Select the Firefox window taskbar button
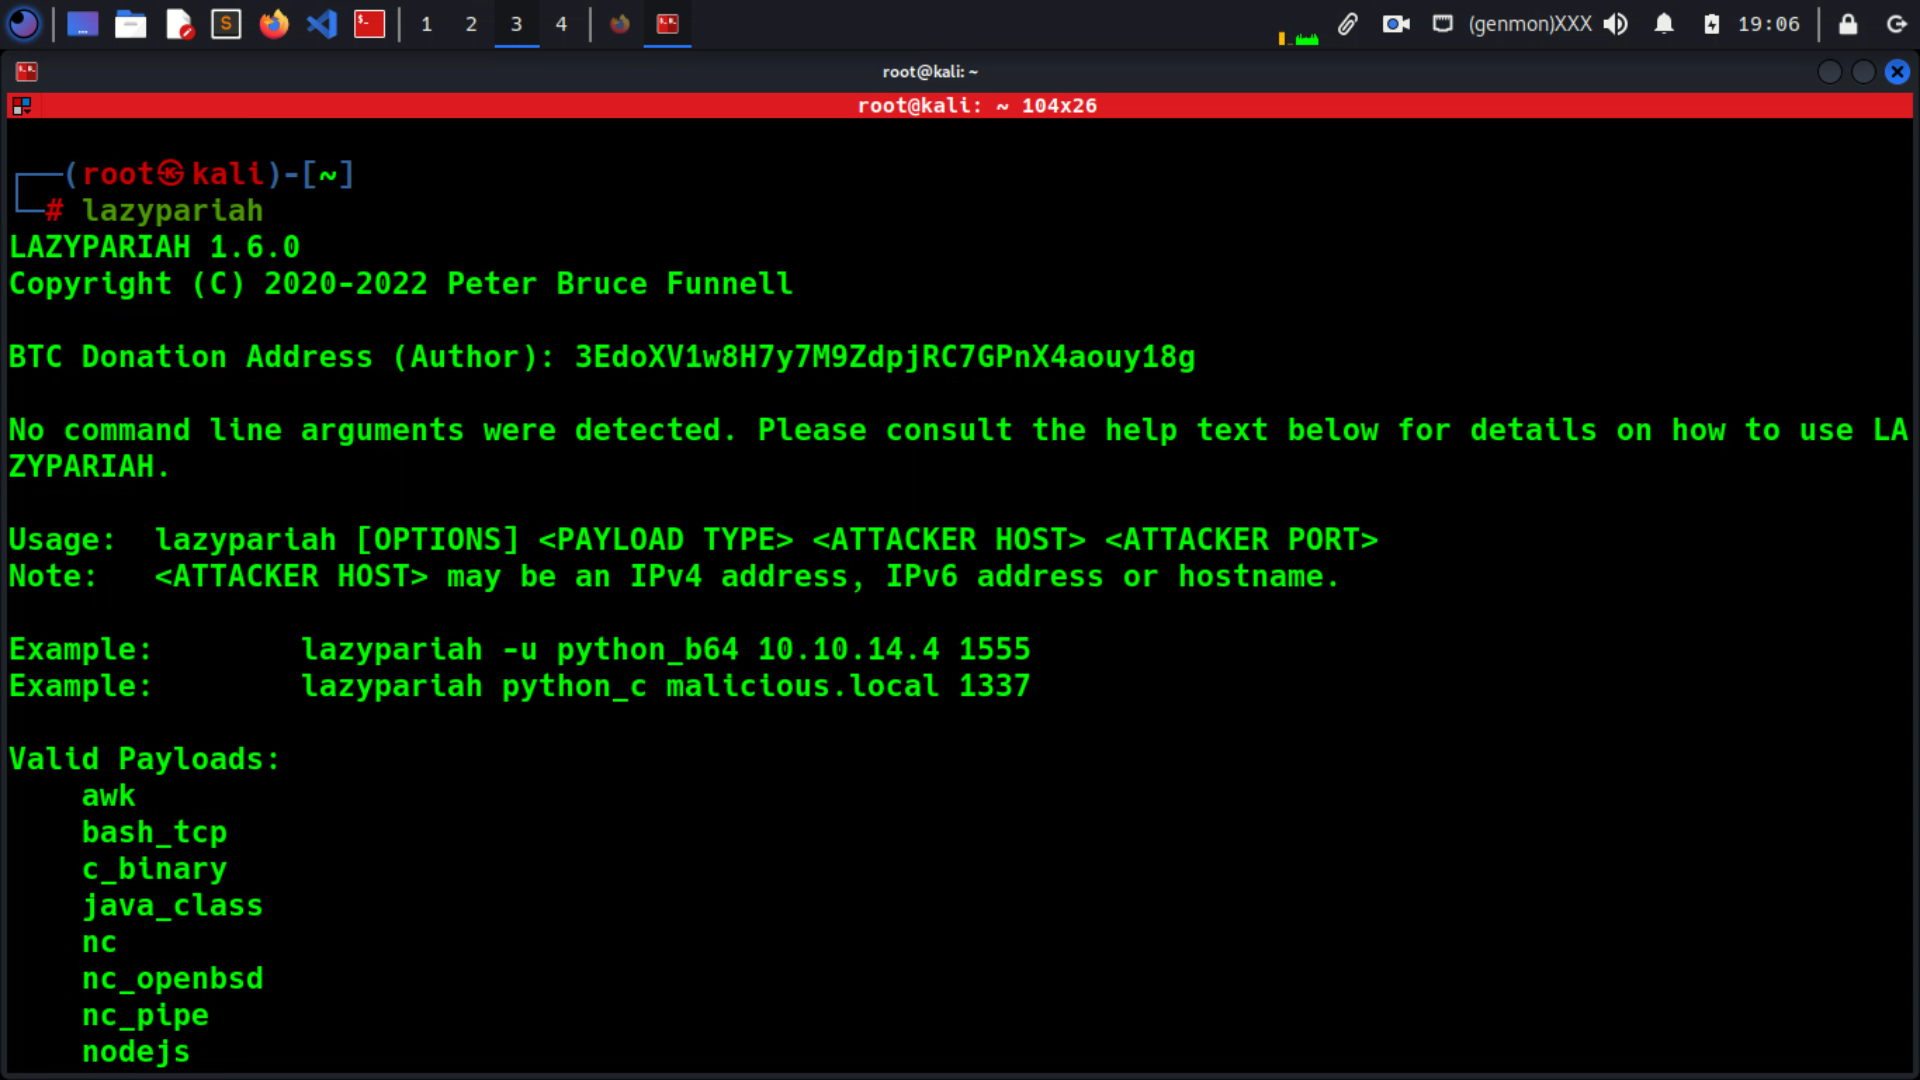 620,23
